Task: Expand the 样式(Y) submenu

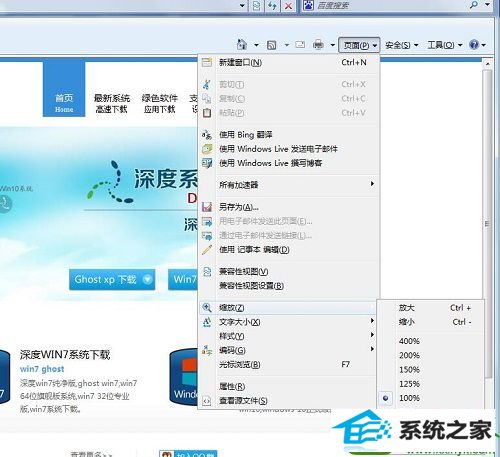Action: (289, 336)
